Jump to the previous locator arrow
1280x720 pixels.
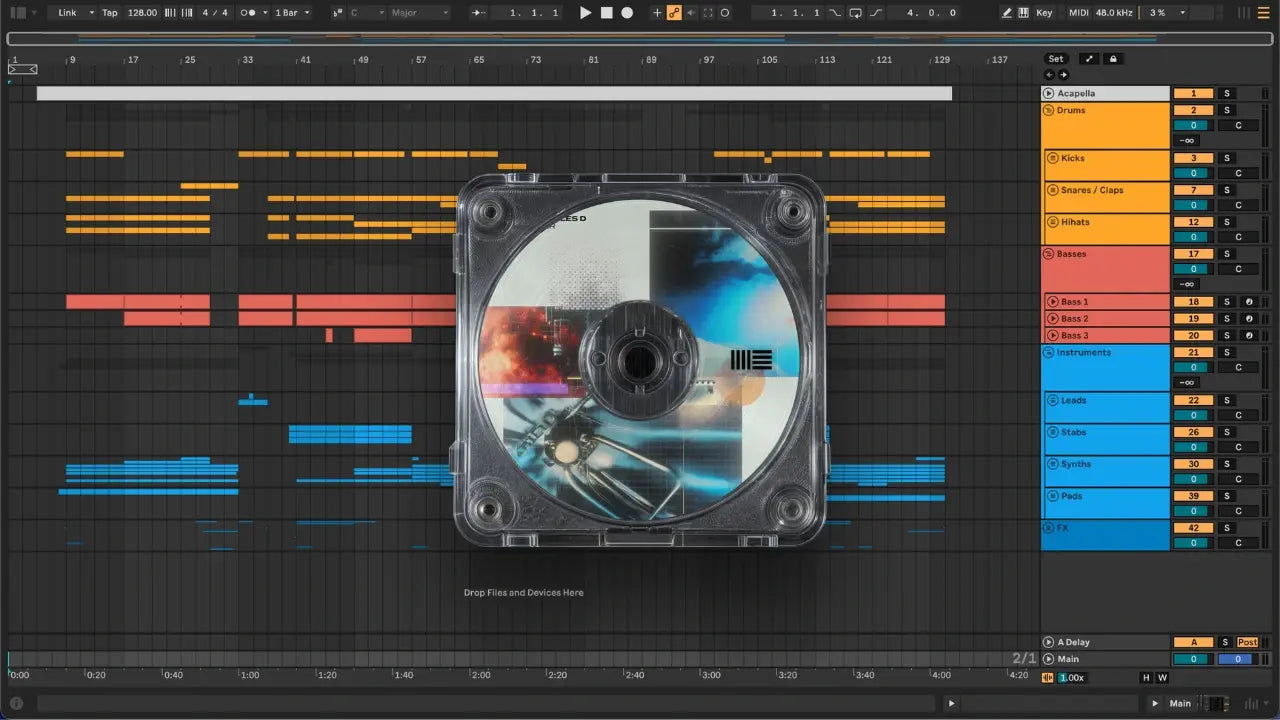1050,74
